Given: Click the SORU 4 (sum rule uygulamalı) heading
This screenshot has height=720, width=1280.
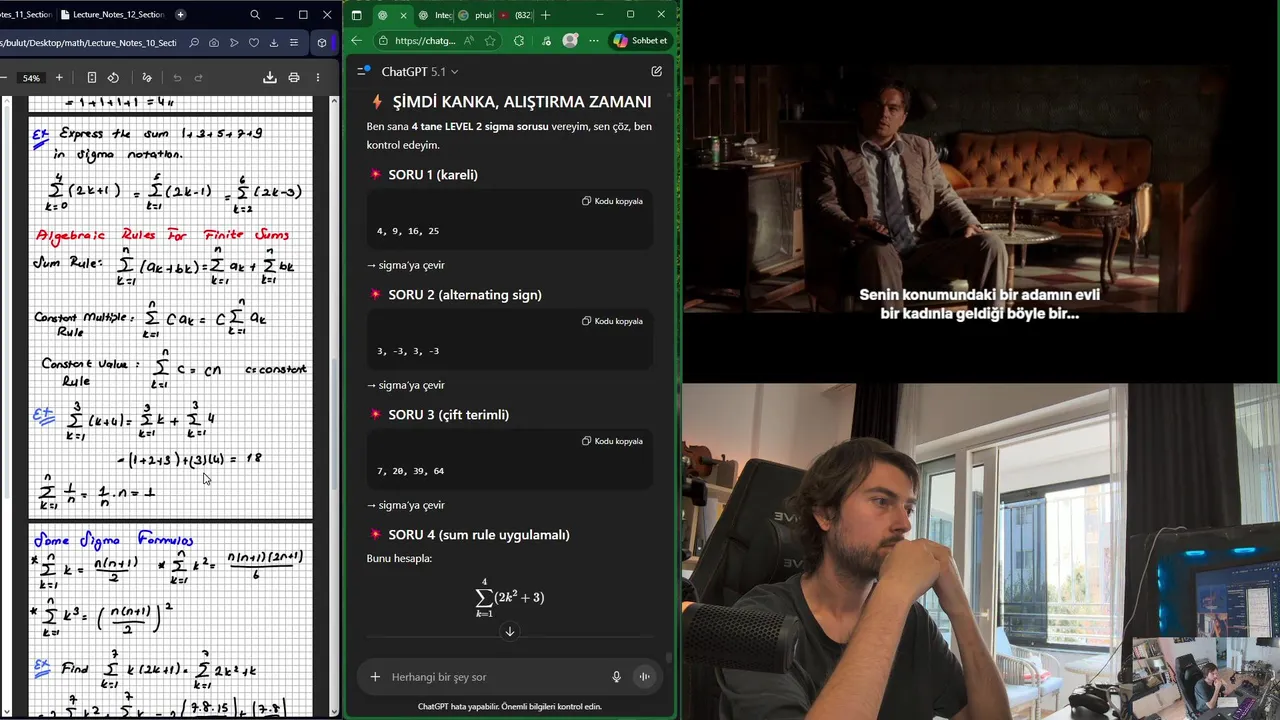Looking at the screenshot, I should click(x=479, y=535).
